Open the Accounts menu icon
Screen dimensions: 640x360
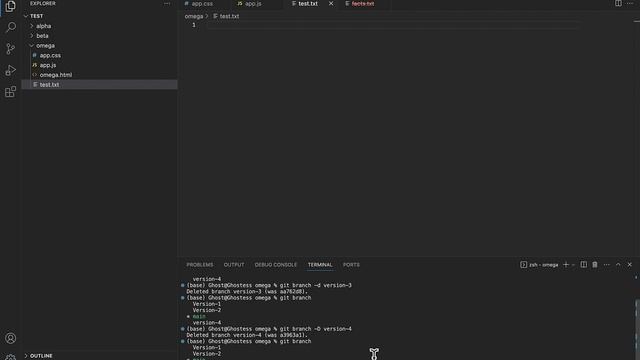11,338
